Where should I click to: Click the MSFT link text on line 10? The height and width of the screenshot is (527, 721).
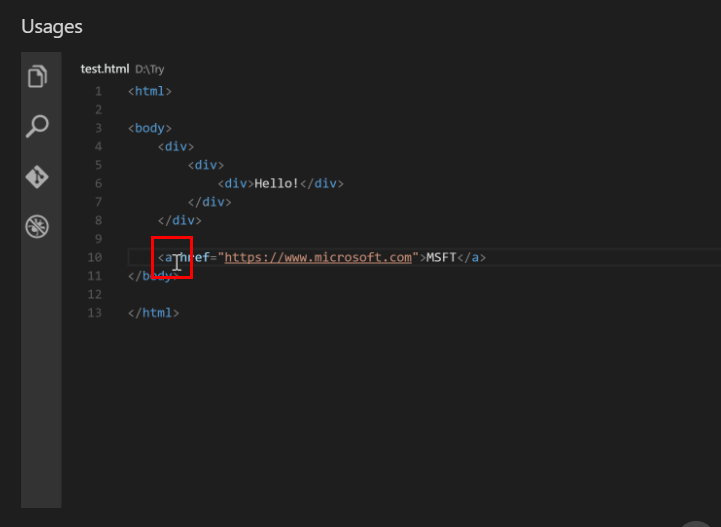coord(441,257)
